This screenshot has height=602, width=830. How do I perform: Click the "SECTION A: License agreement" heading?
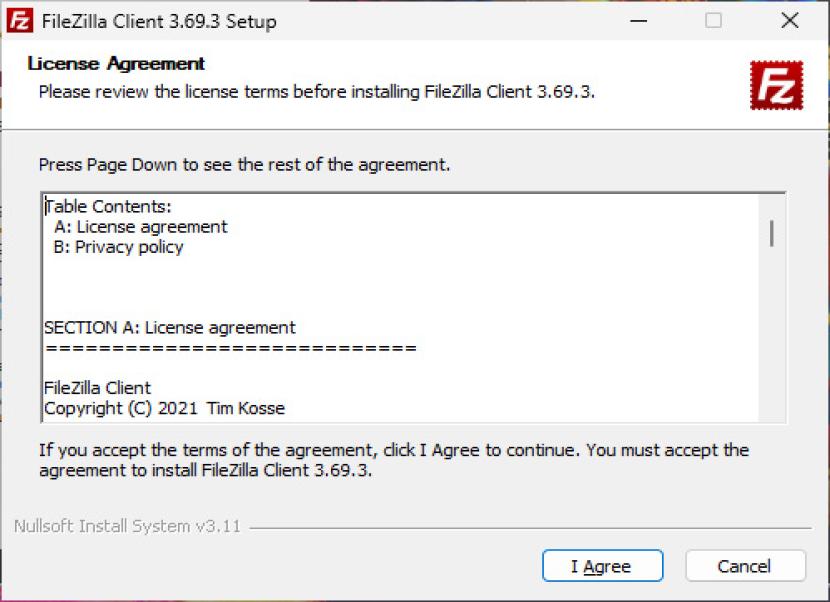(x=170, y=328)
